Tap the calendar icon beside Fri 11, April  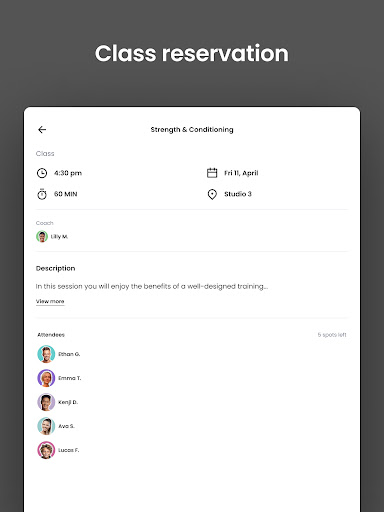pyautogui.click(x=212, y=173)
